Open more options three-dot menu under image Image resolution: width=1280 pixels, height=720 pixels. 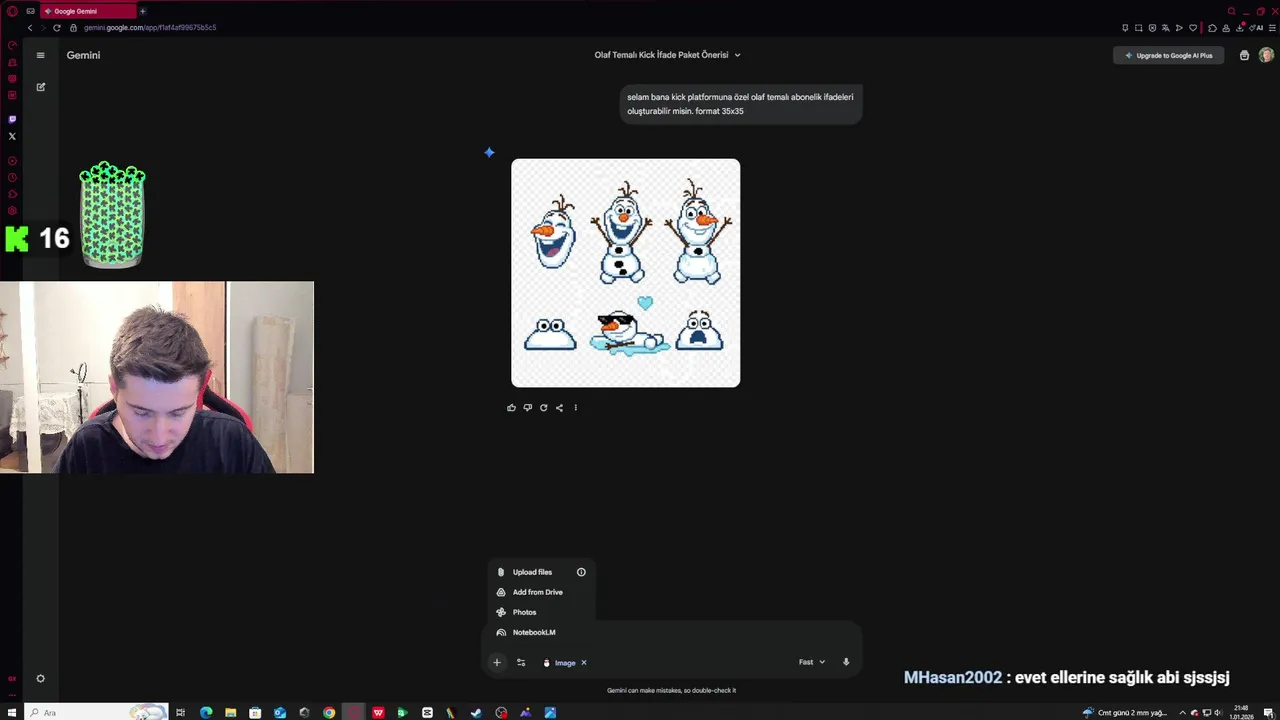coord(575,407)
